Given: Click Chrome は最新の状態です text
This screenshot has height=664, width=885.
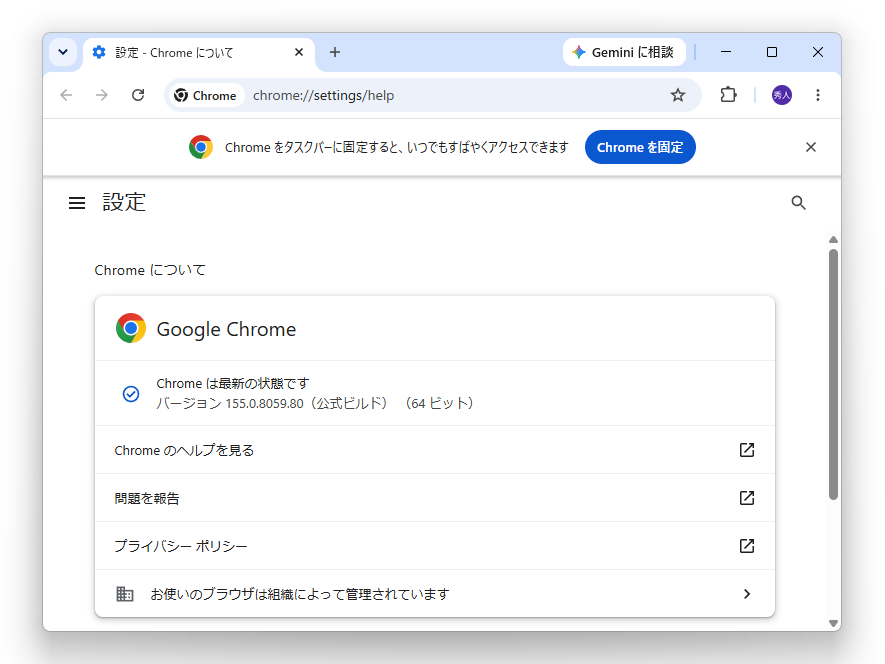Looking at the screenshot, I should coord(233,383).
